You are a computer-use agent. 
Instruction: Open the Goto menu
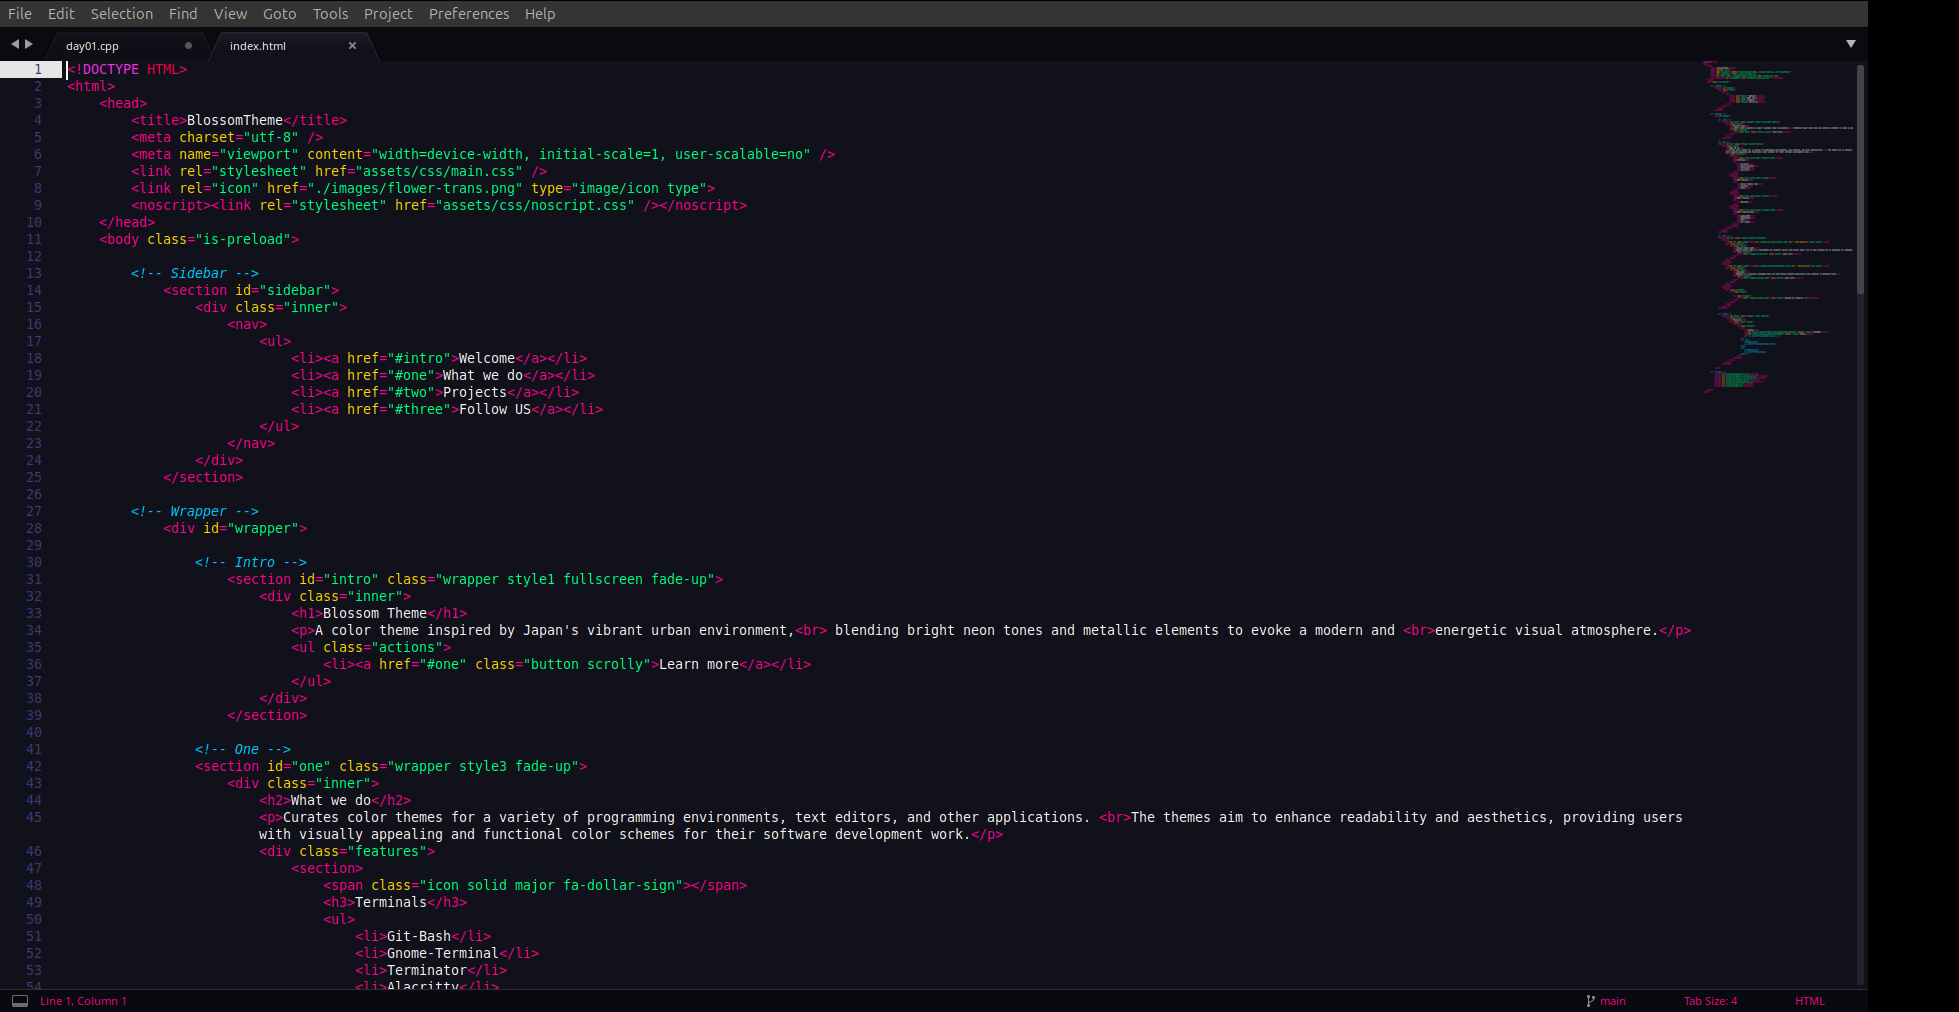pos(280,14)
